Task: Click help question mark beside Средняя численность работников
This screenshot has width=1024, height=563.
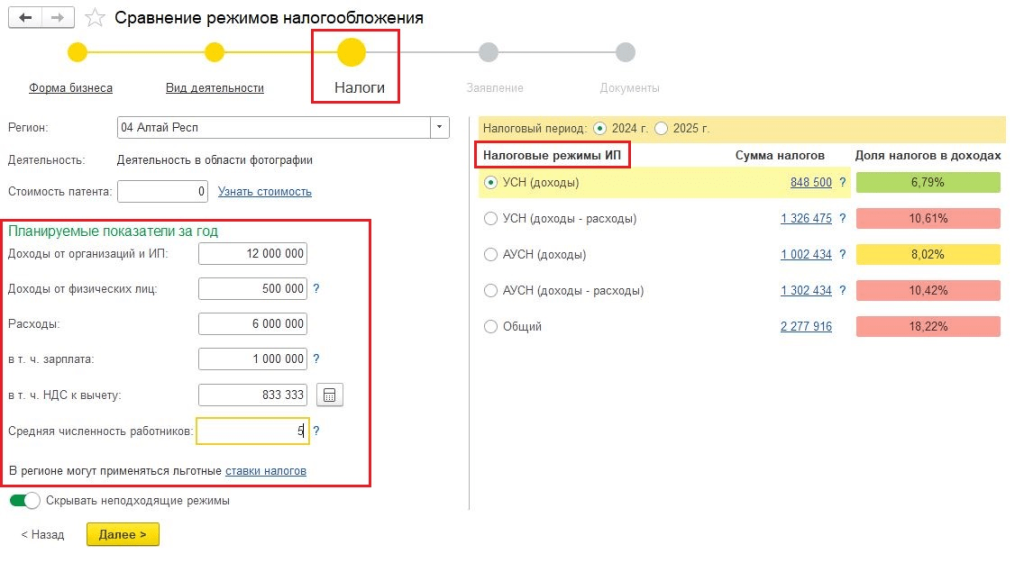Action: pos(316,432)
